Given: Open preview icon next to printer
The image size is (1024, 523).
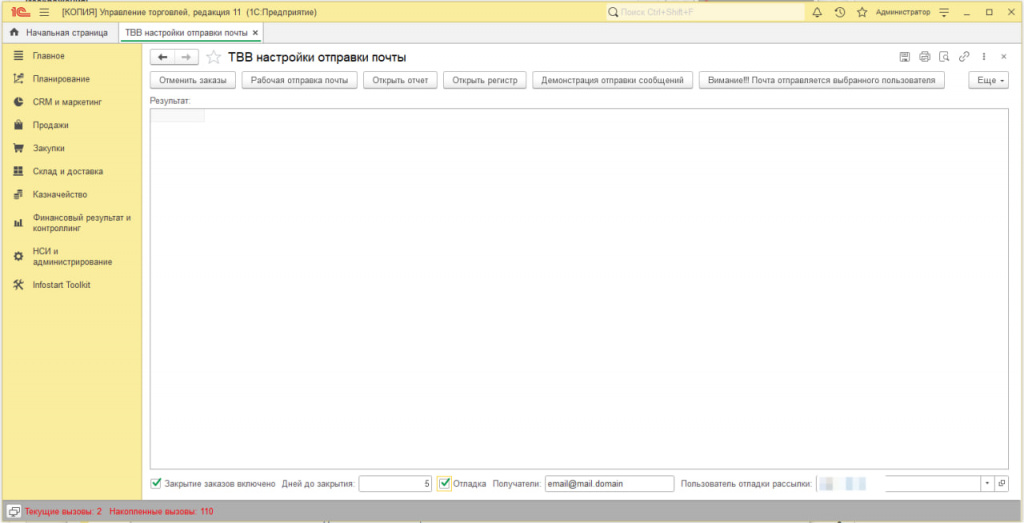Looking at the screenshot, I should (944, 57).
